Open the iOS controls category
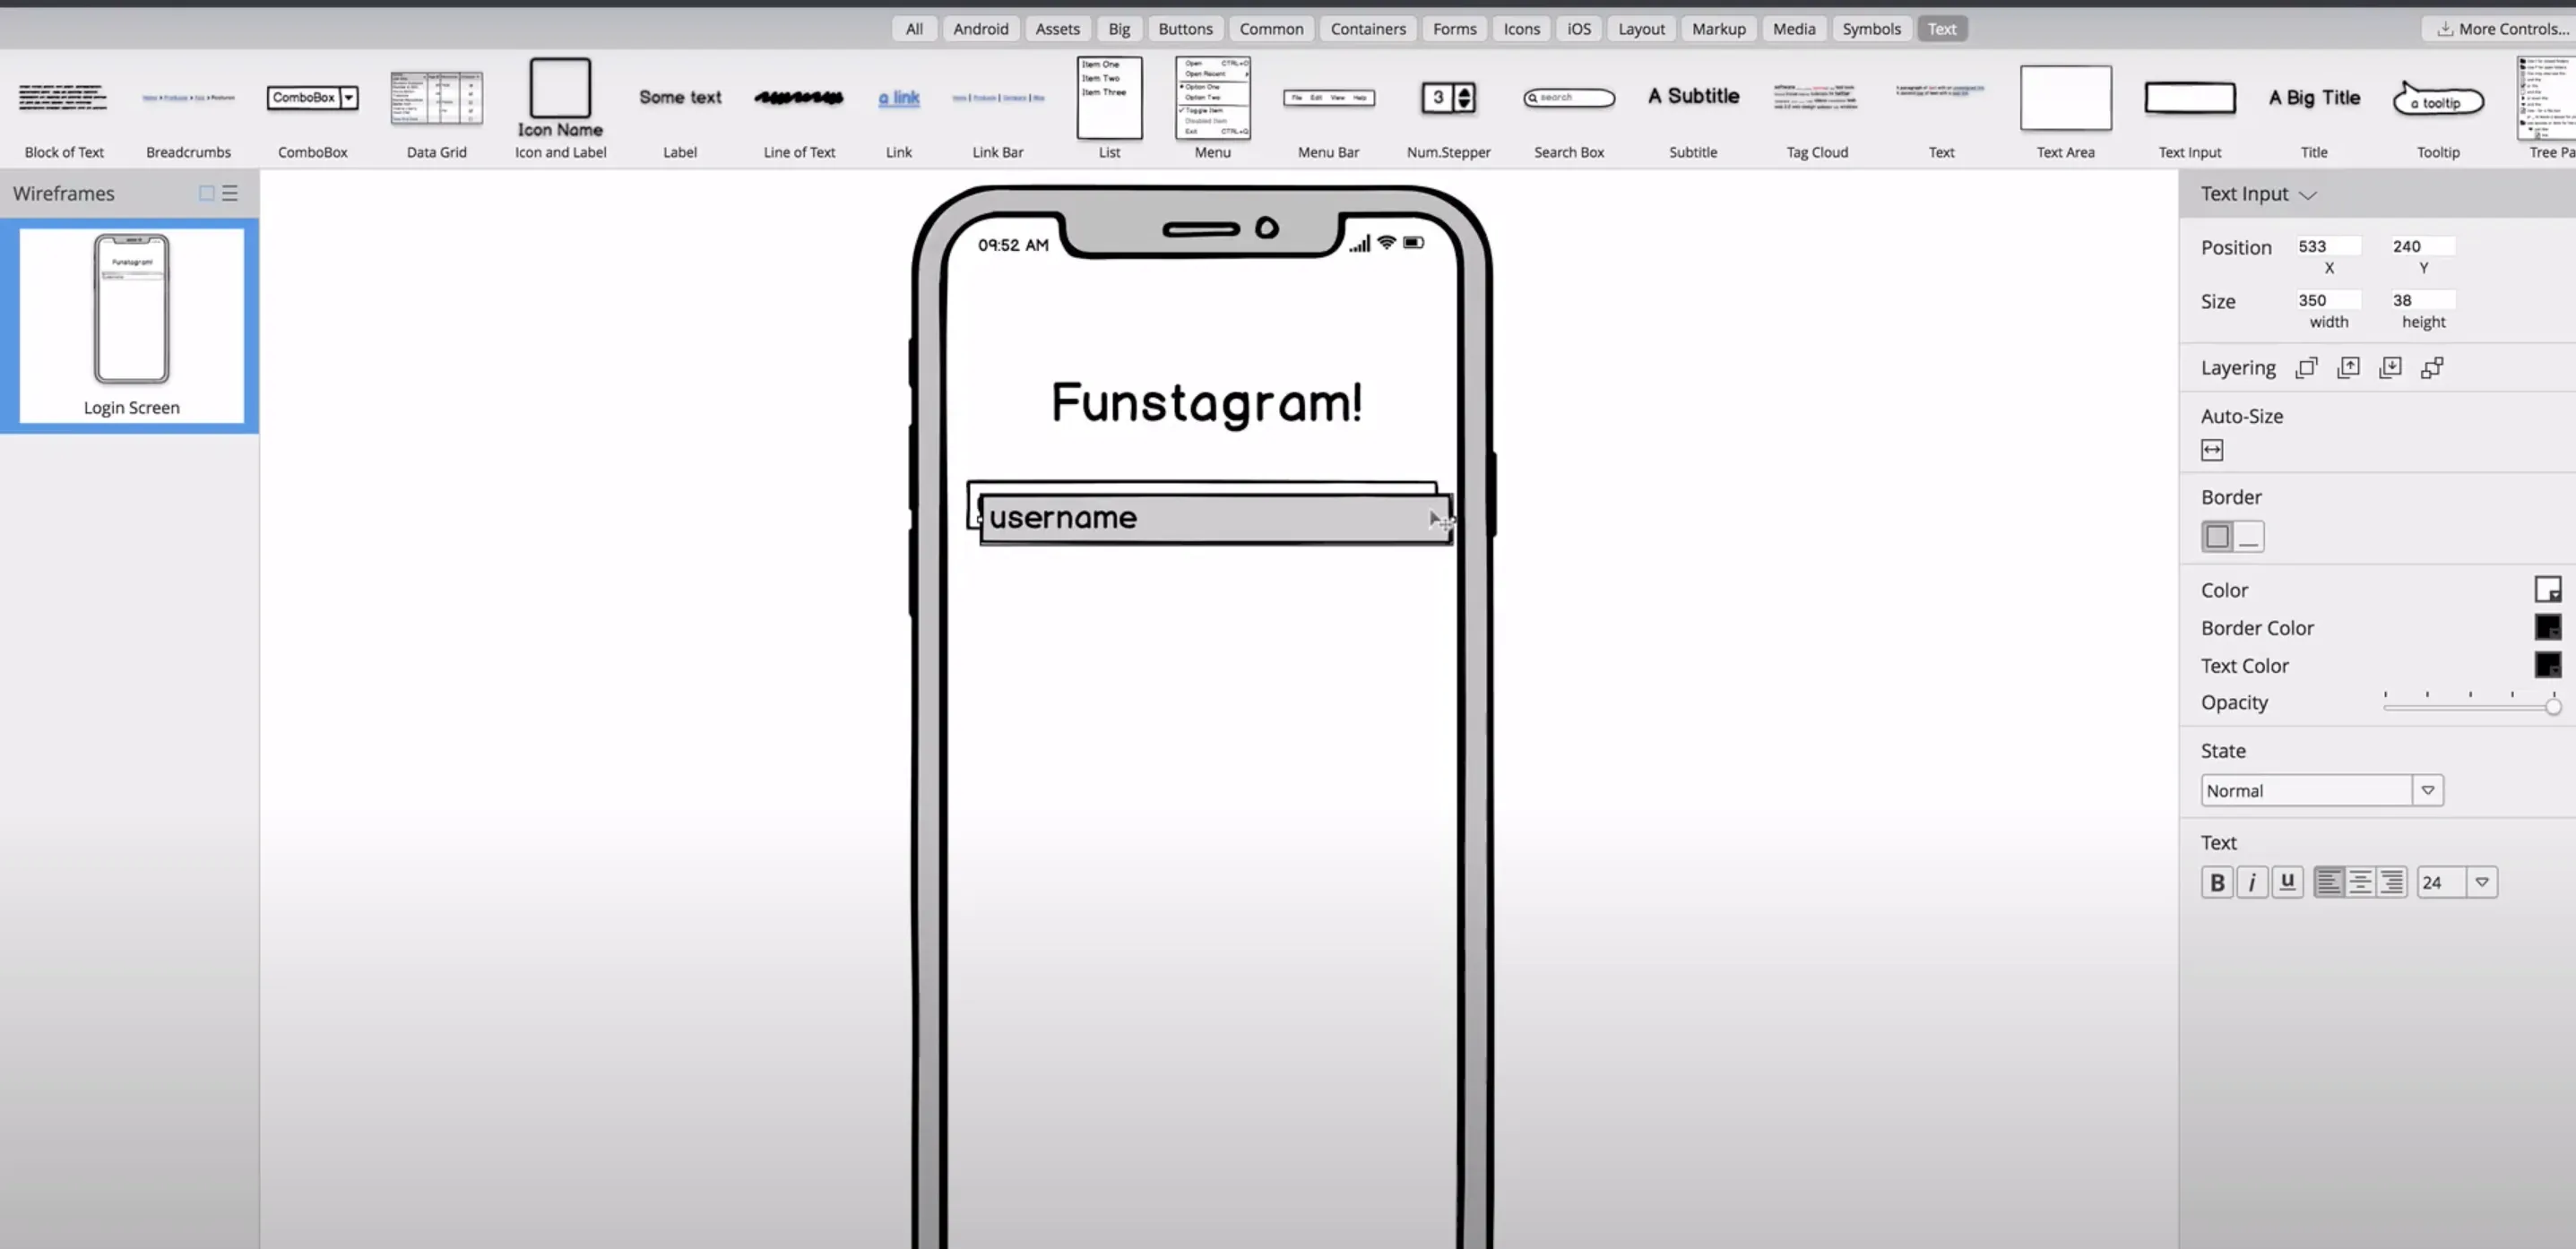 click(1578, 29)
